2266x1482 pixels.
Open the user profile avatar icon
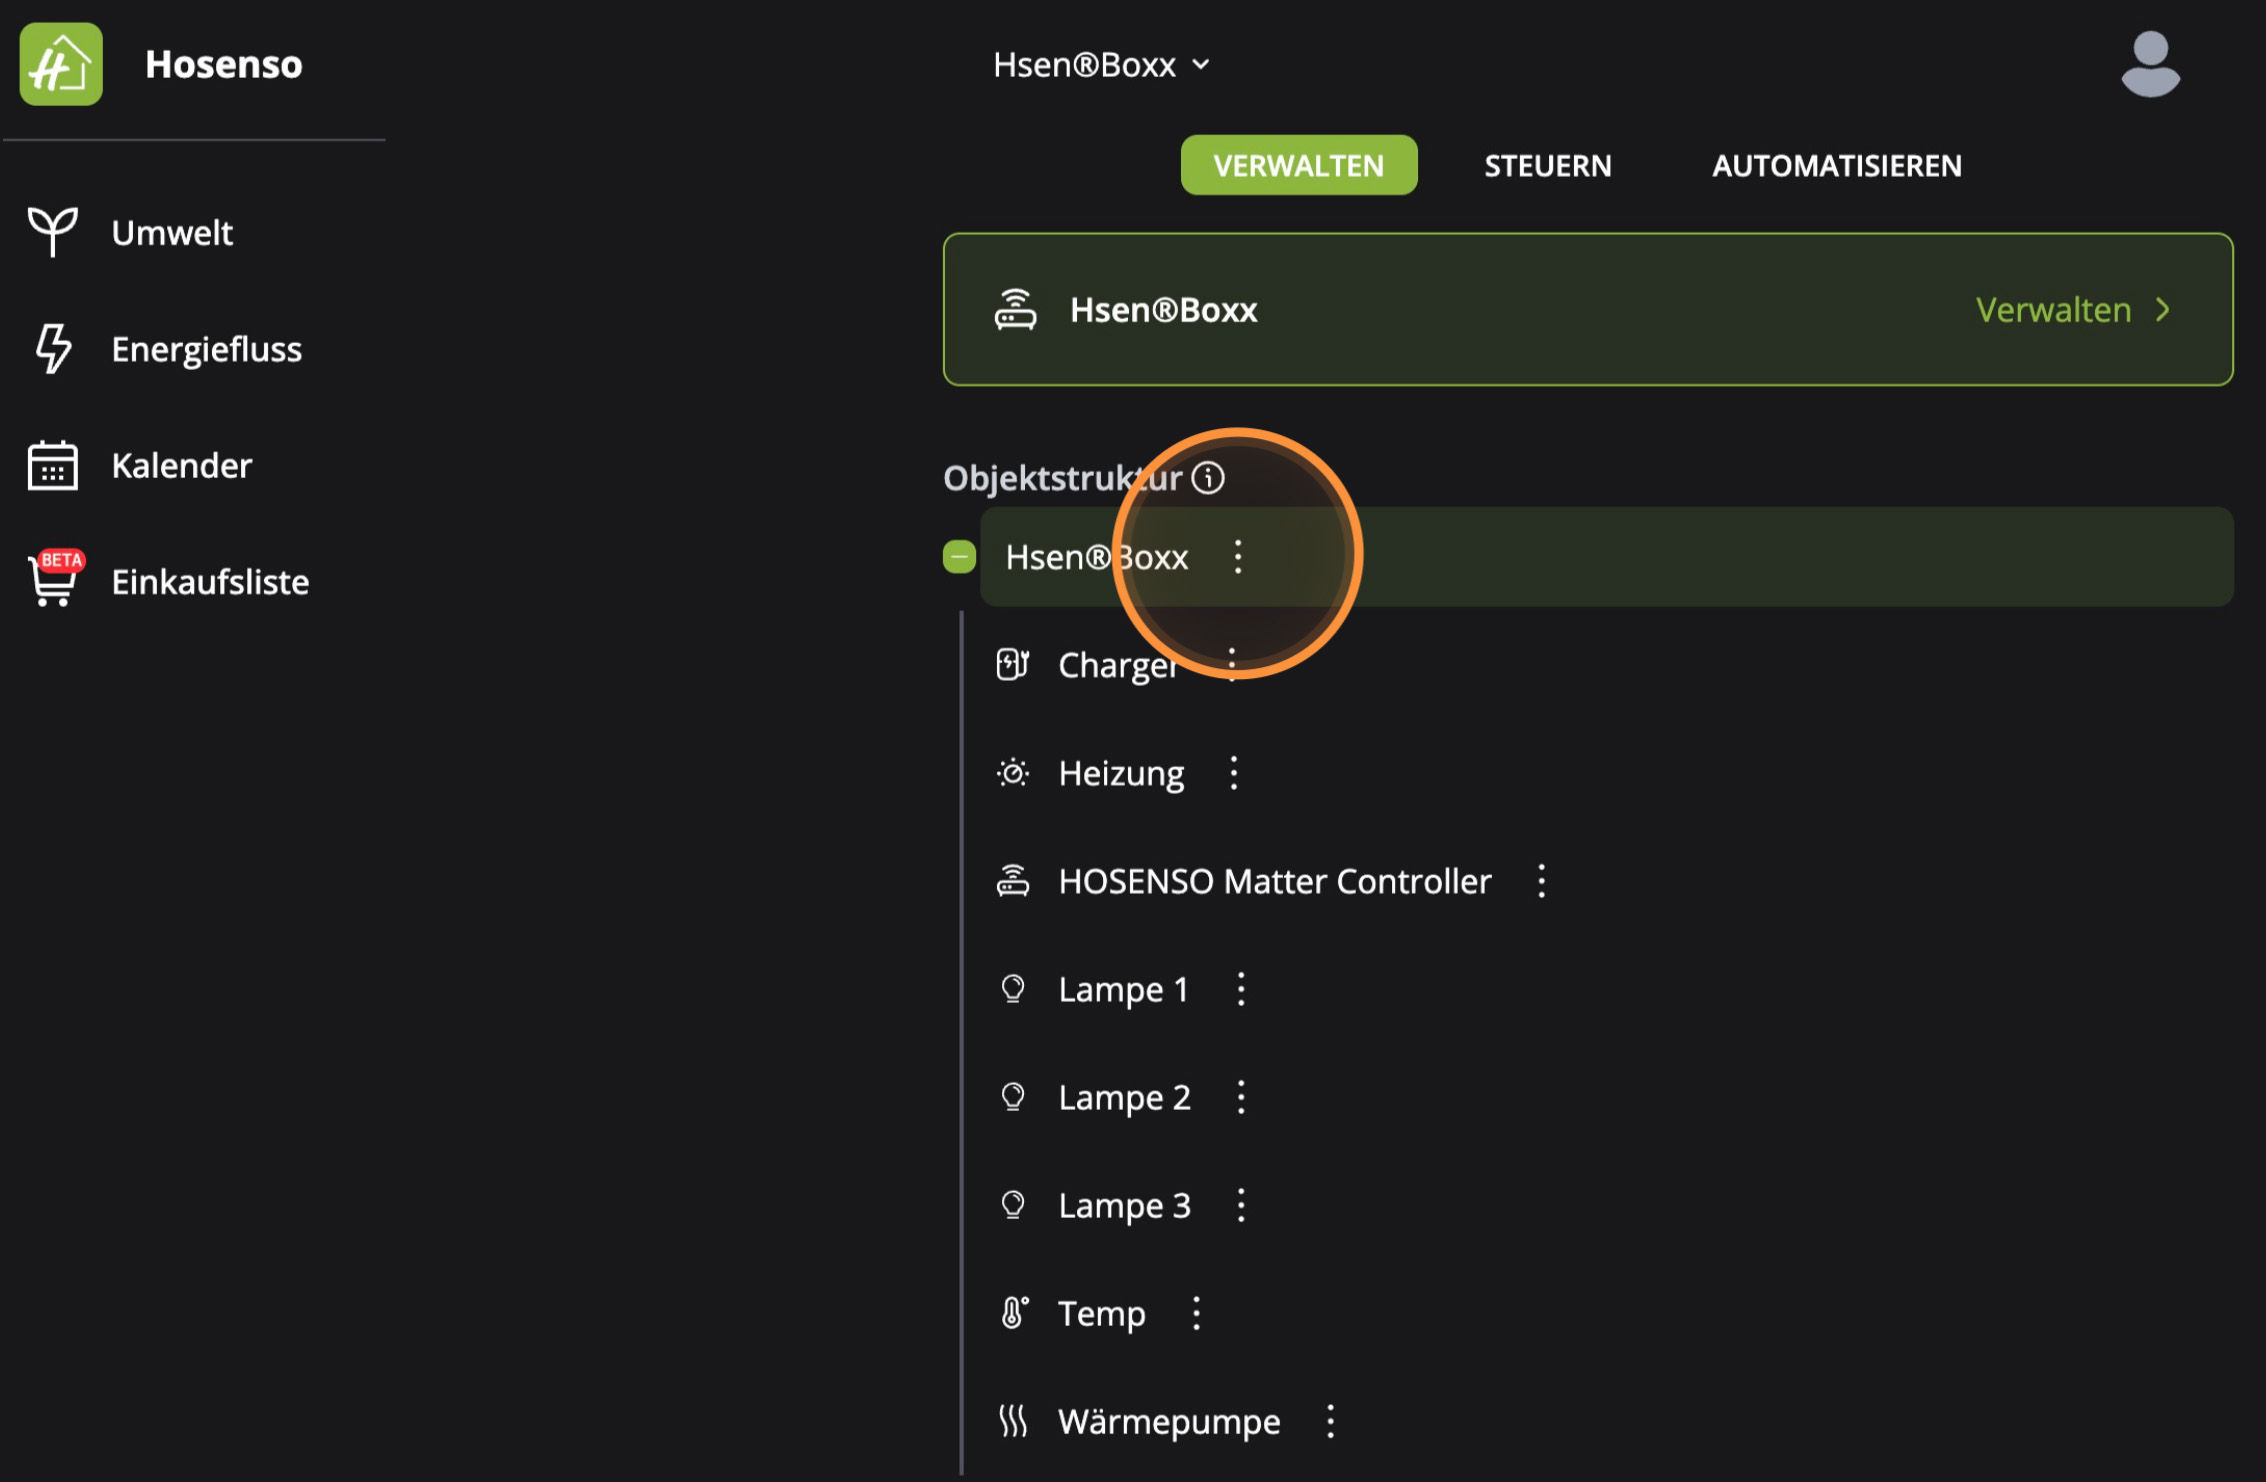(x=2149, y=65)
